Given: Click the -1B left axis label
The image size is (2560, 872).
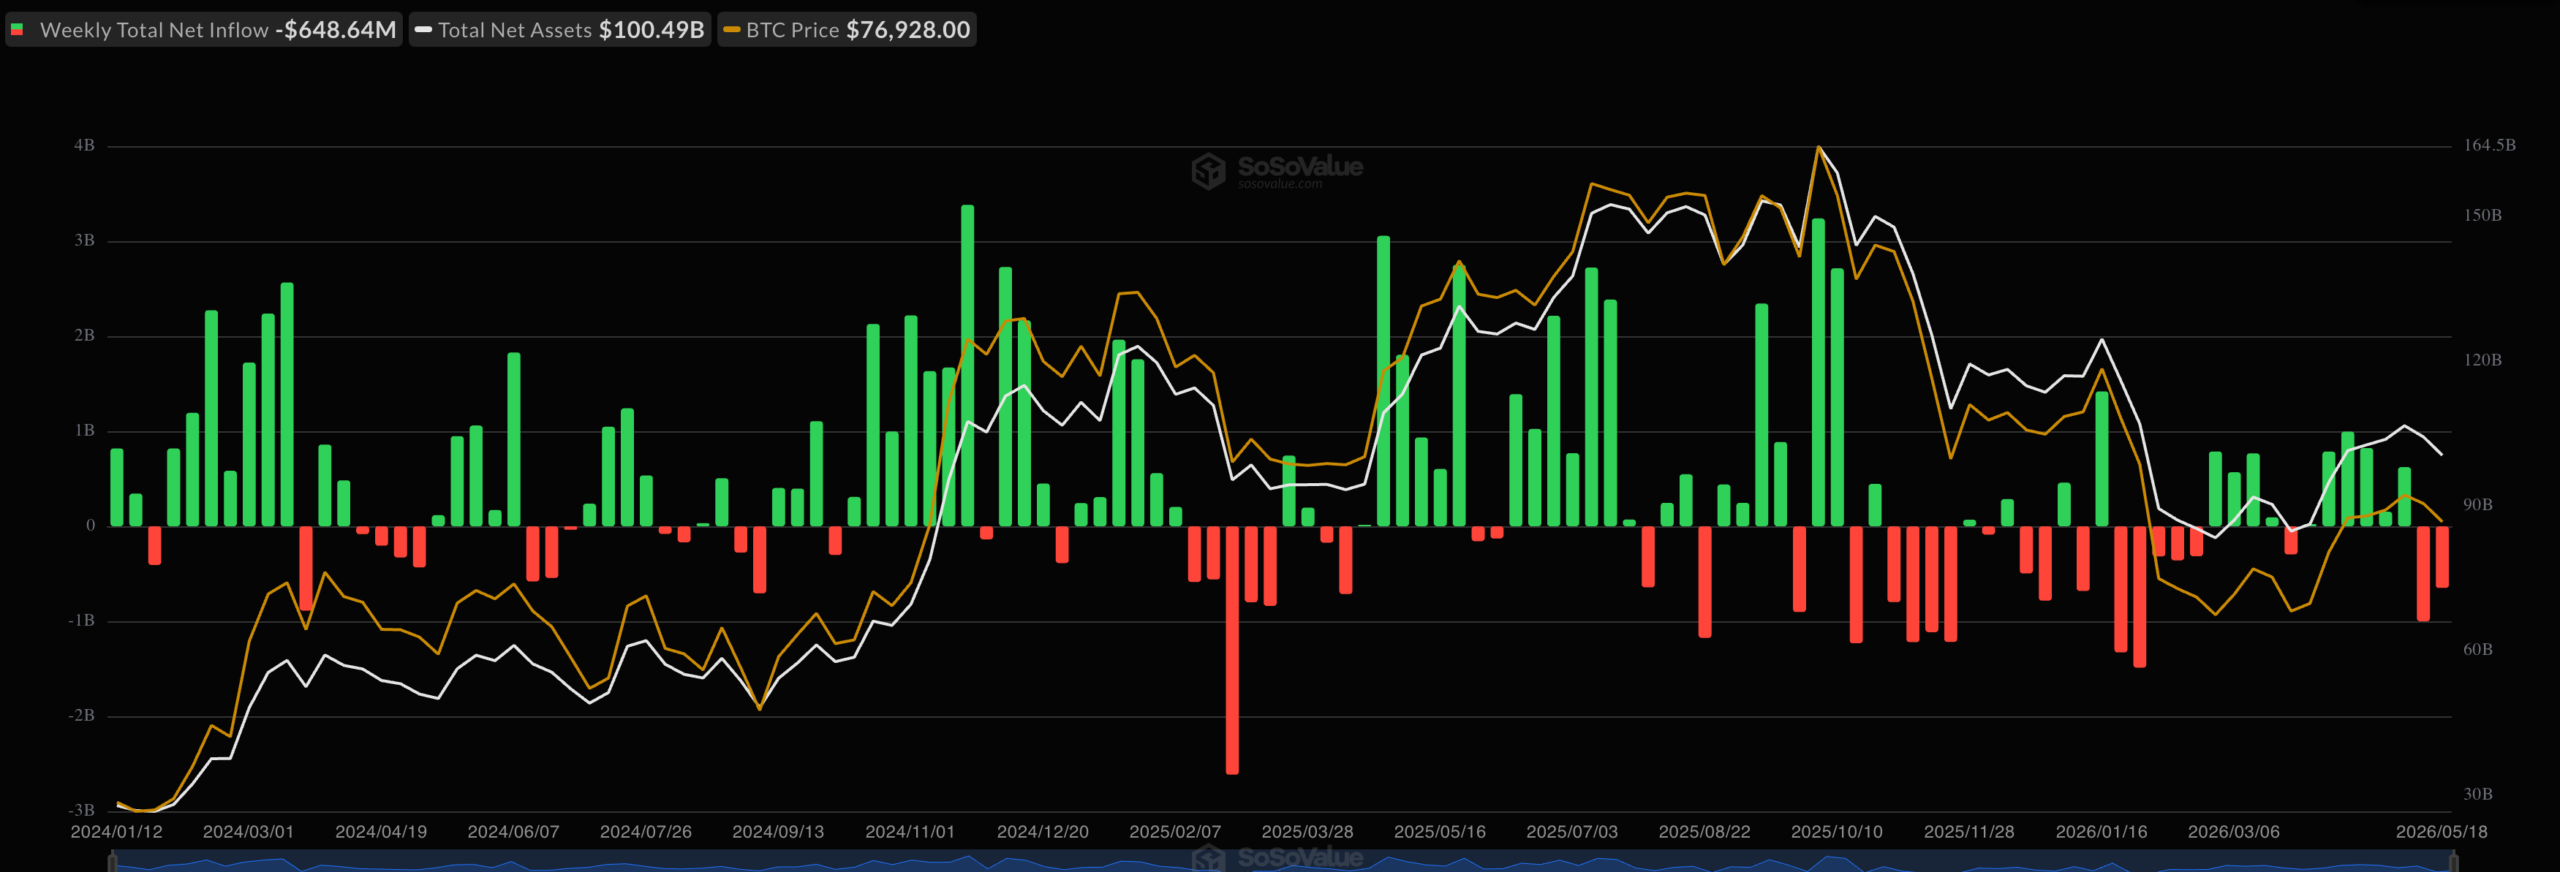Looking at the screenshot, I should point(81,621).
